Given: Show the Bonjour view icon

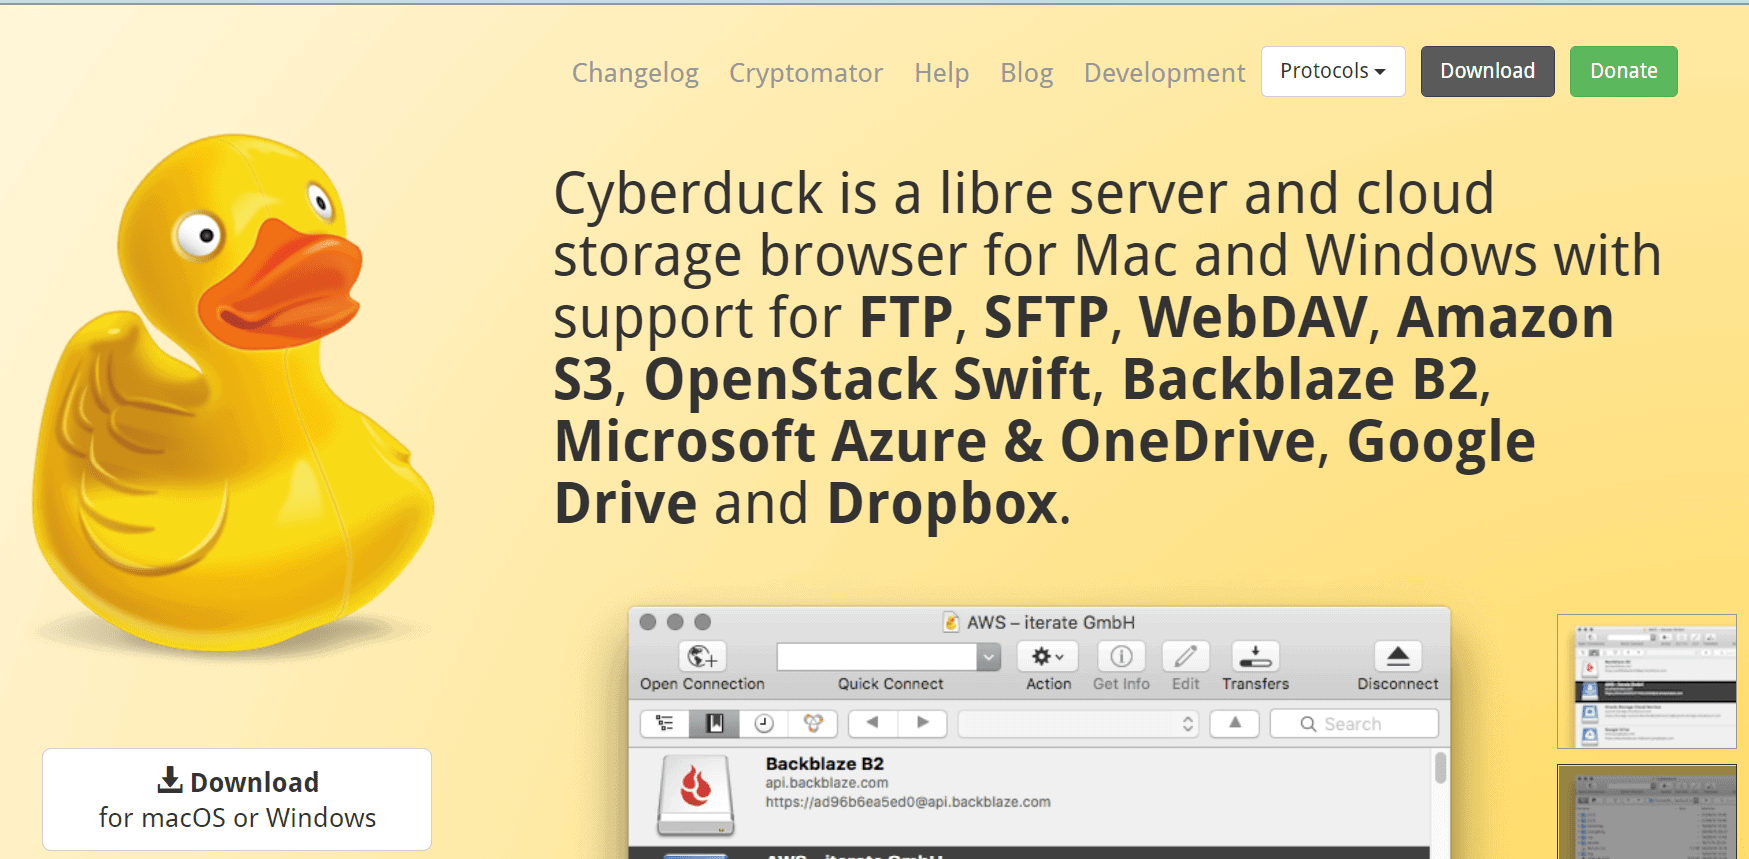Looking at the screenshot, I should click(x=813, y=723).
